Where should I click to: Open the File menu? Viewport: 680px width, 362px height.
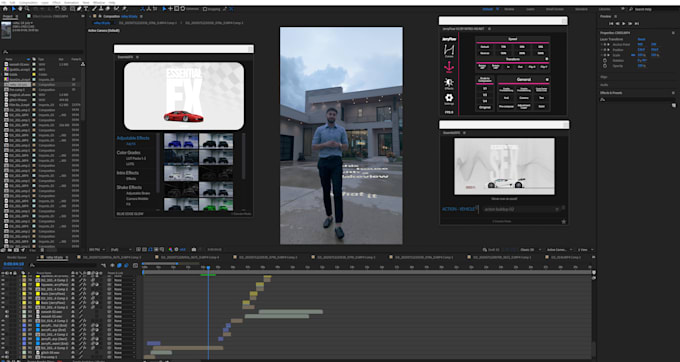coord(3,3)
